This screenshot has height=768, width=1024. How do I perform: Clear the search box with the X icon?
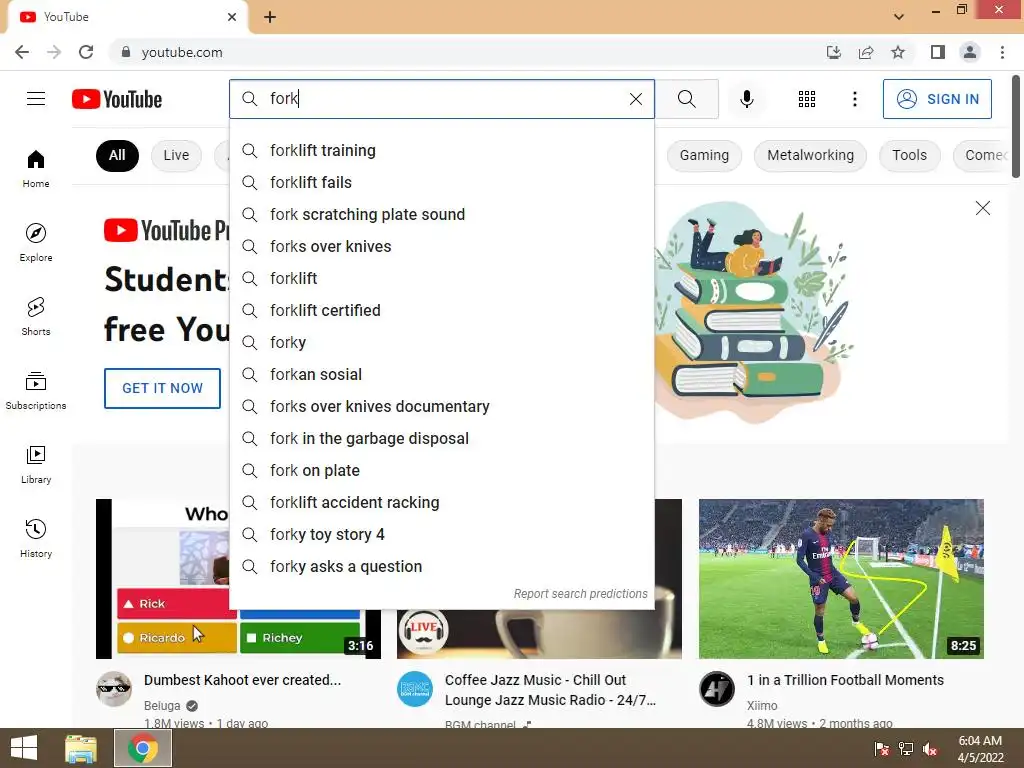[x=635, y=99]
